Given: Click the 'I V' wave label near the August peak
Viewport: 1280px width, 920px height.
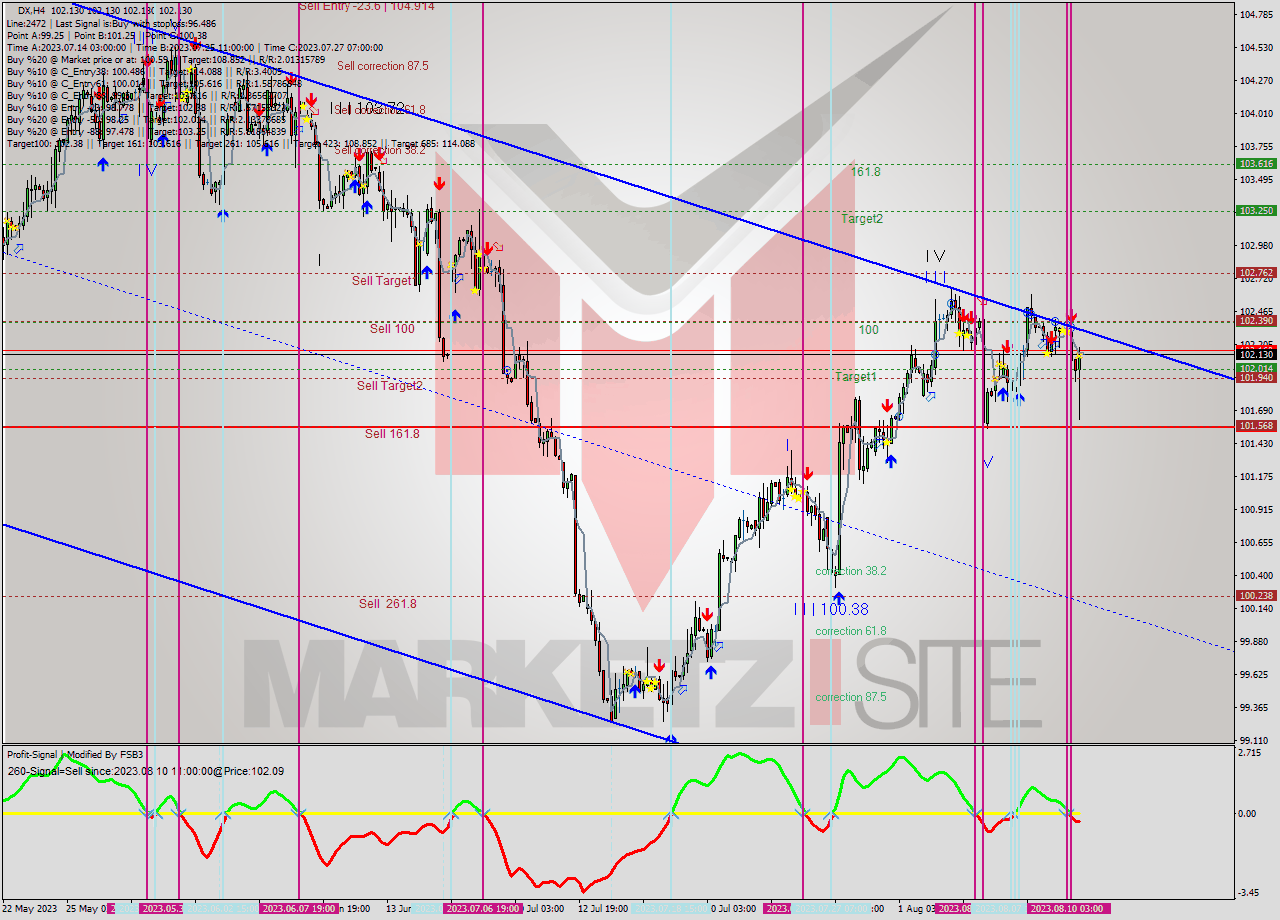Looking at the screenshot, I should point(935,255).
